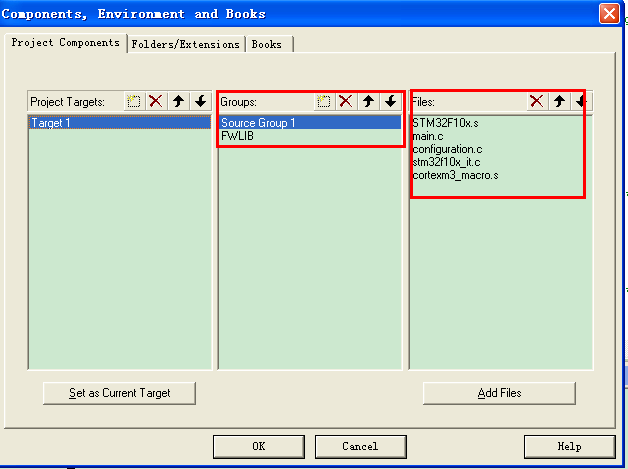Switch to Project Components tab
The width and height of the screenshot is (628, 469).
[65, 42]
